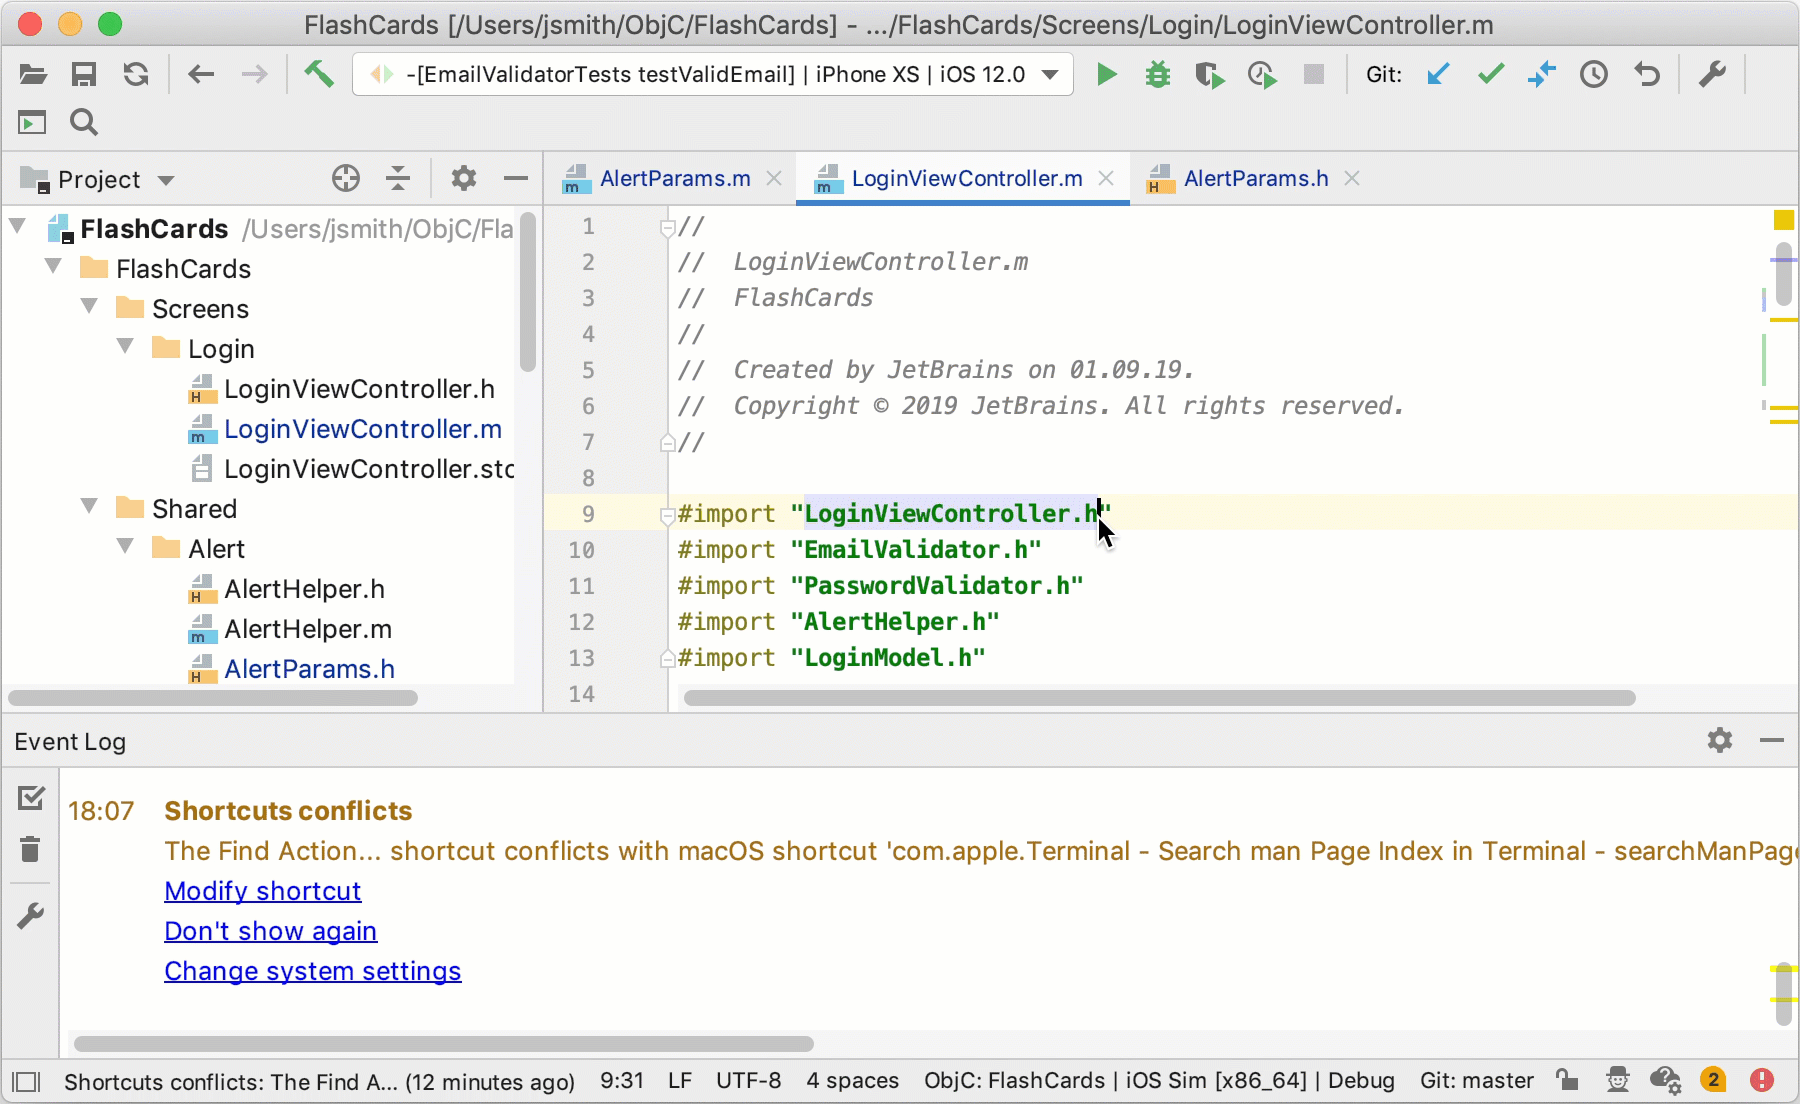Fold the header comment at line 1
1800x1104 pixels.
(667, 228)
